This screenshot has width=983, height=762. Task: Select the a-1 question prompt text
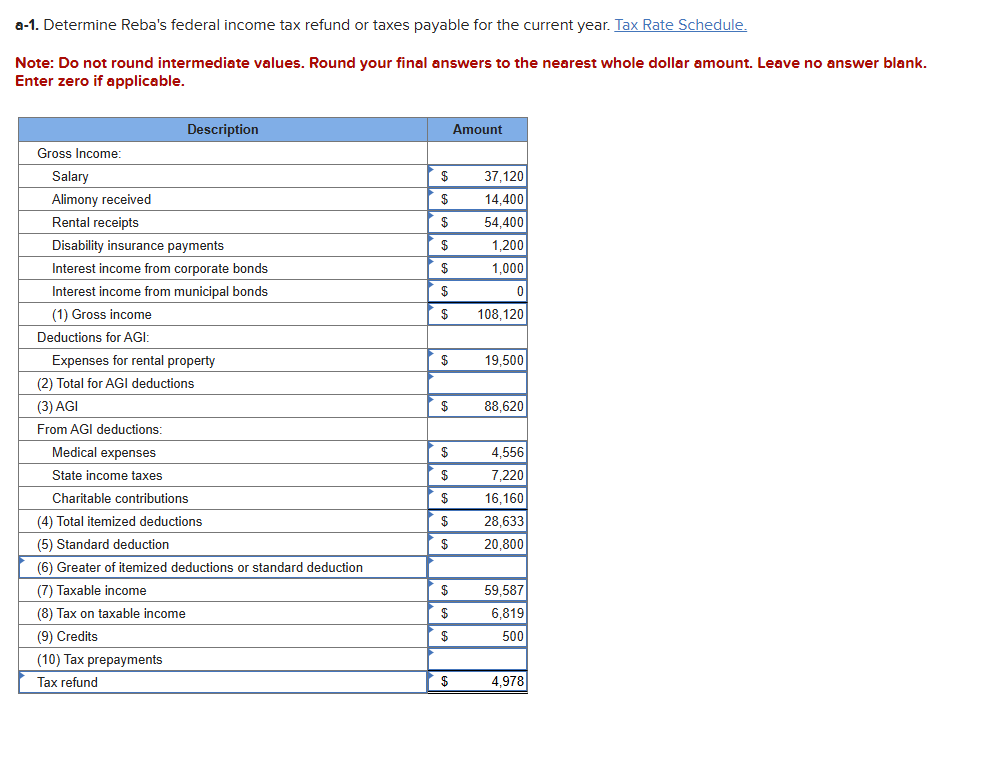click(313, 25)
